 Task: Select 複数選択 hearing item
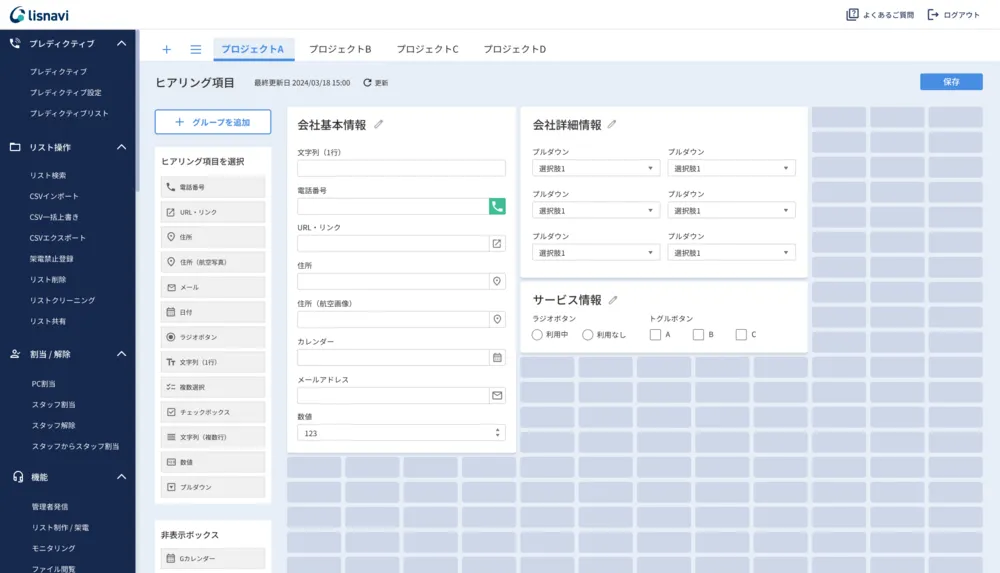(x=213, y=387)
